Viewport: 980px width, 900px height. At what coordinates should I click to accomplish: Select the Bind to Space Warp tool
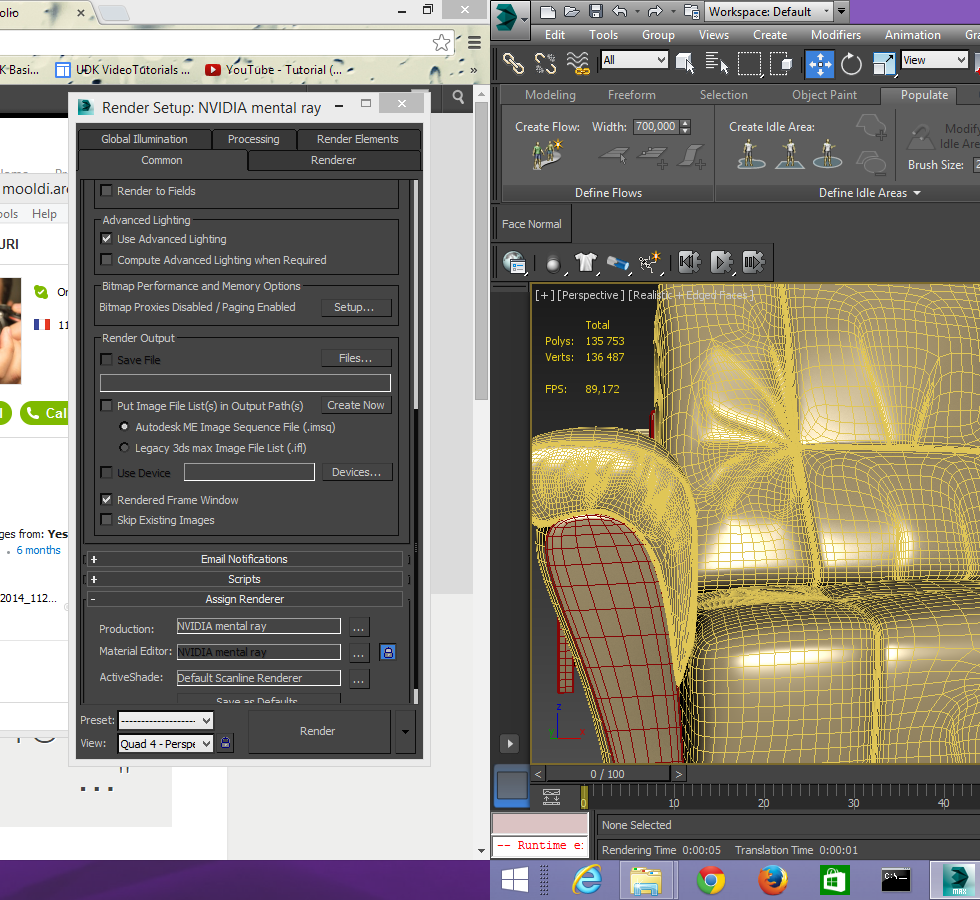tap(578, 63)
